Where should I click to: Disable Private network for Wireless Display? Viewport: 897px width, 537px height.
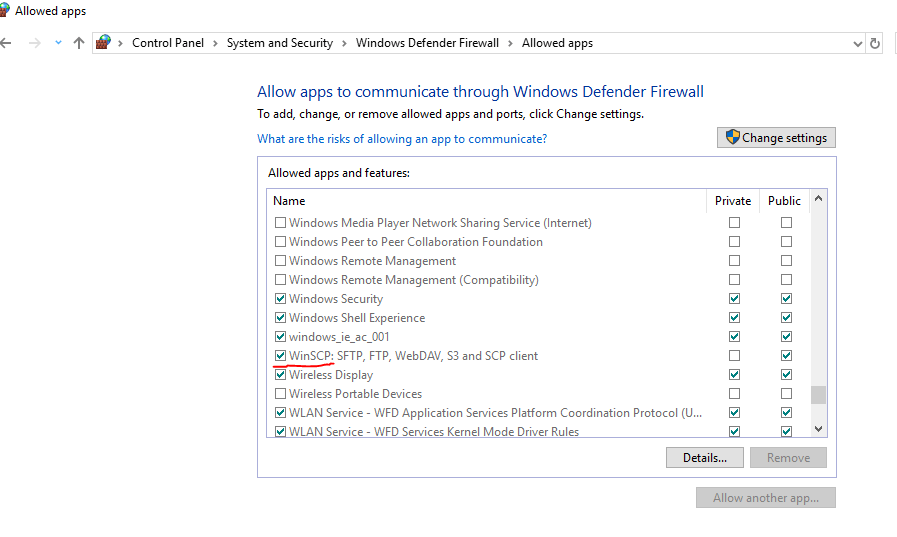pyautogui.click(x=735, y=375)
